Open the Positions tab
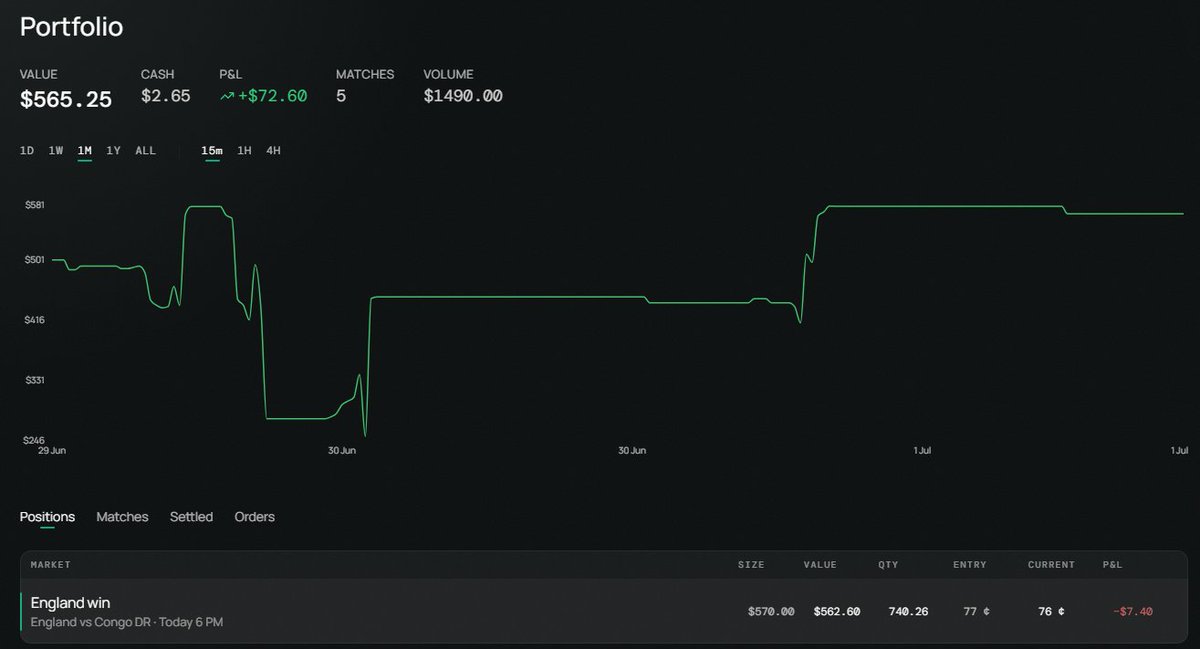The image size is (1200, 649). click(x=47, y=517)
